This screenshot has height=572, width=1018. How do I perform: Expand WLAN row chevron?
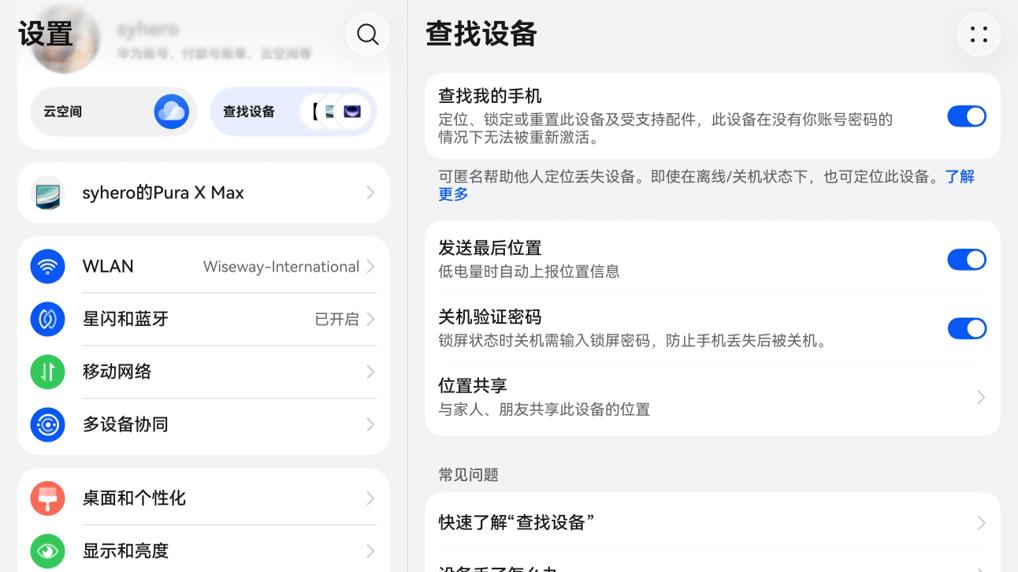point(370,266)
